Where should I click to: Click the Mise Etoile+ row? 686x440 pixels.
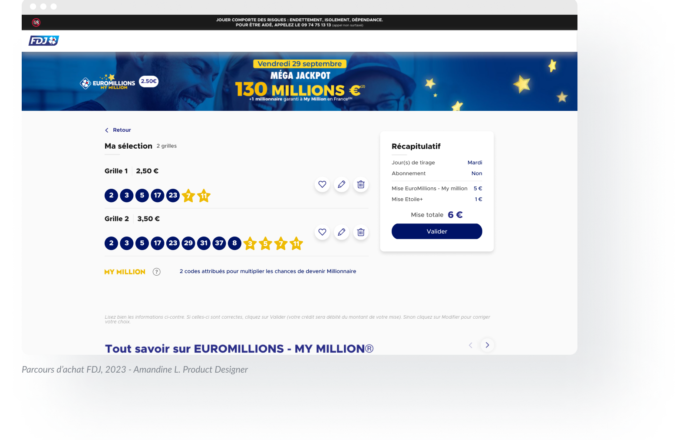437,199
